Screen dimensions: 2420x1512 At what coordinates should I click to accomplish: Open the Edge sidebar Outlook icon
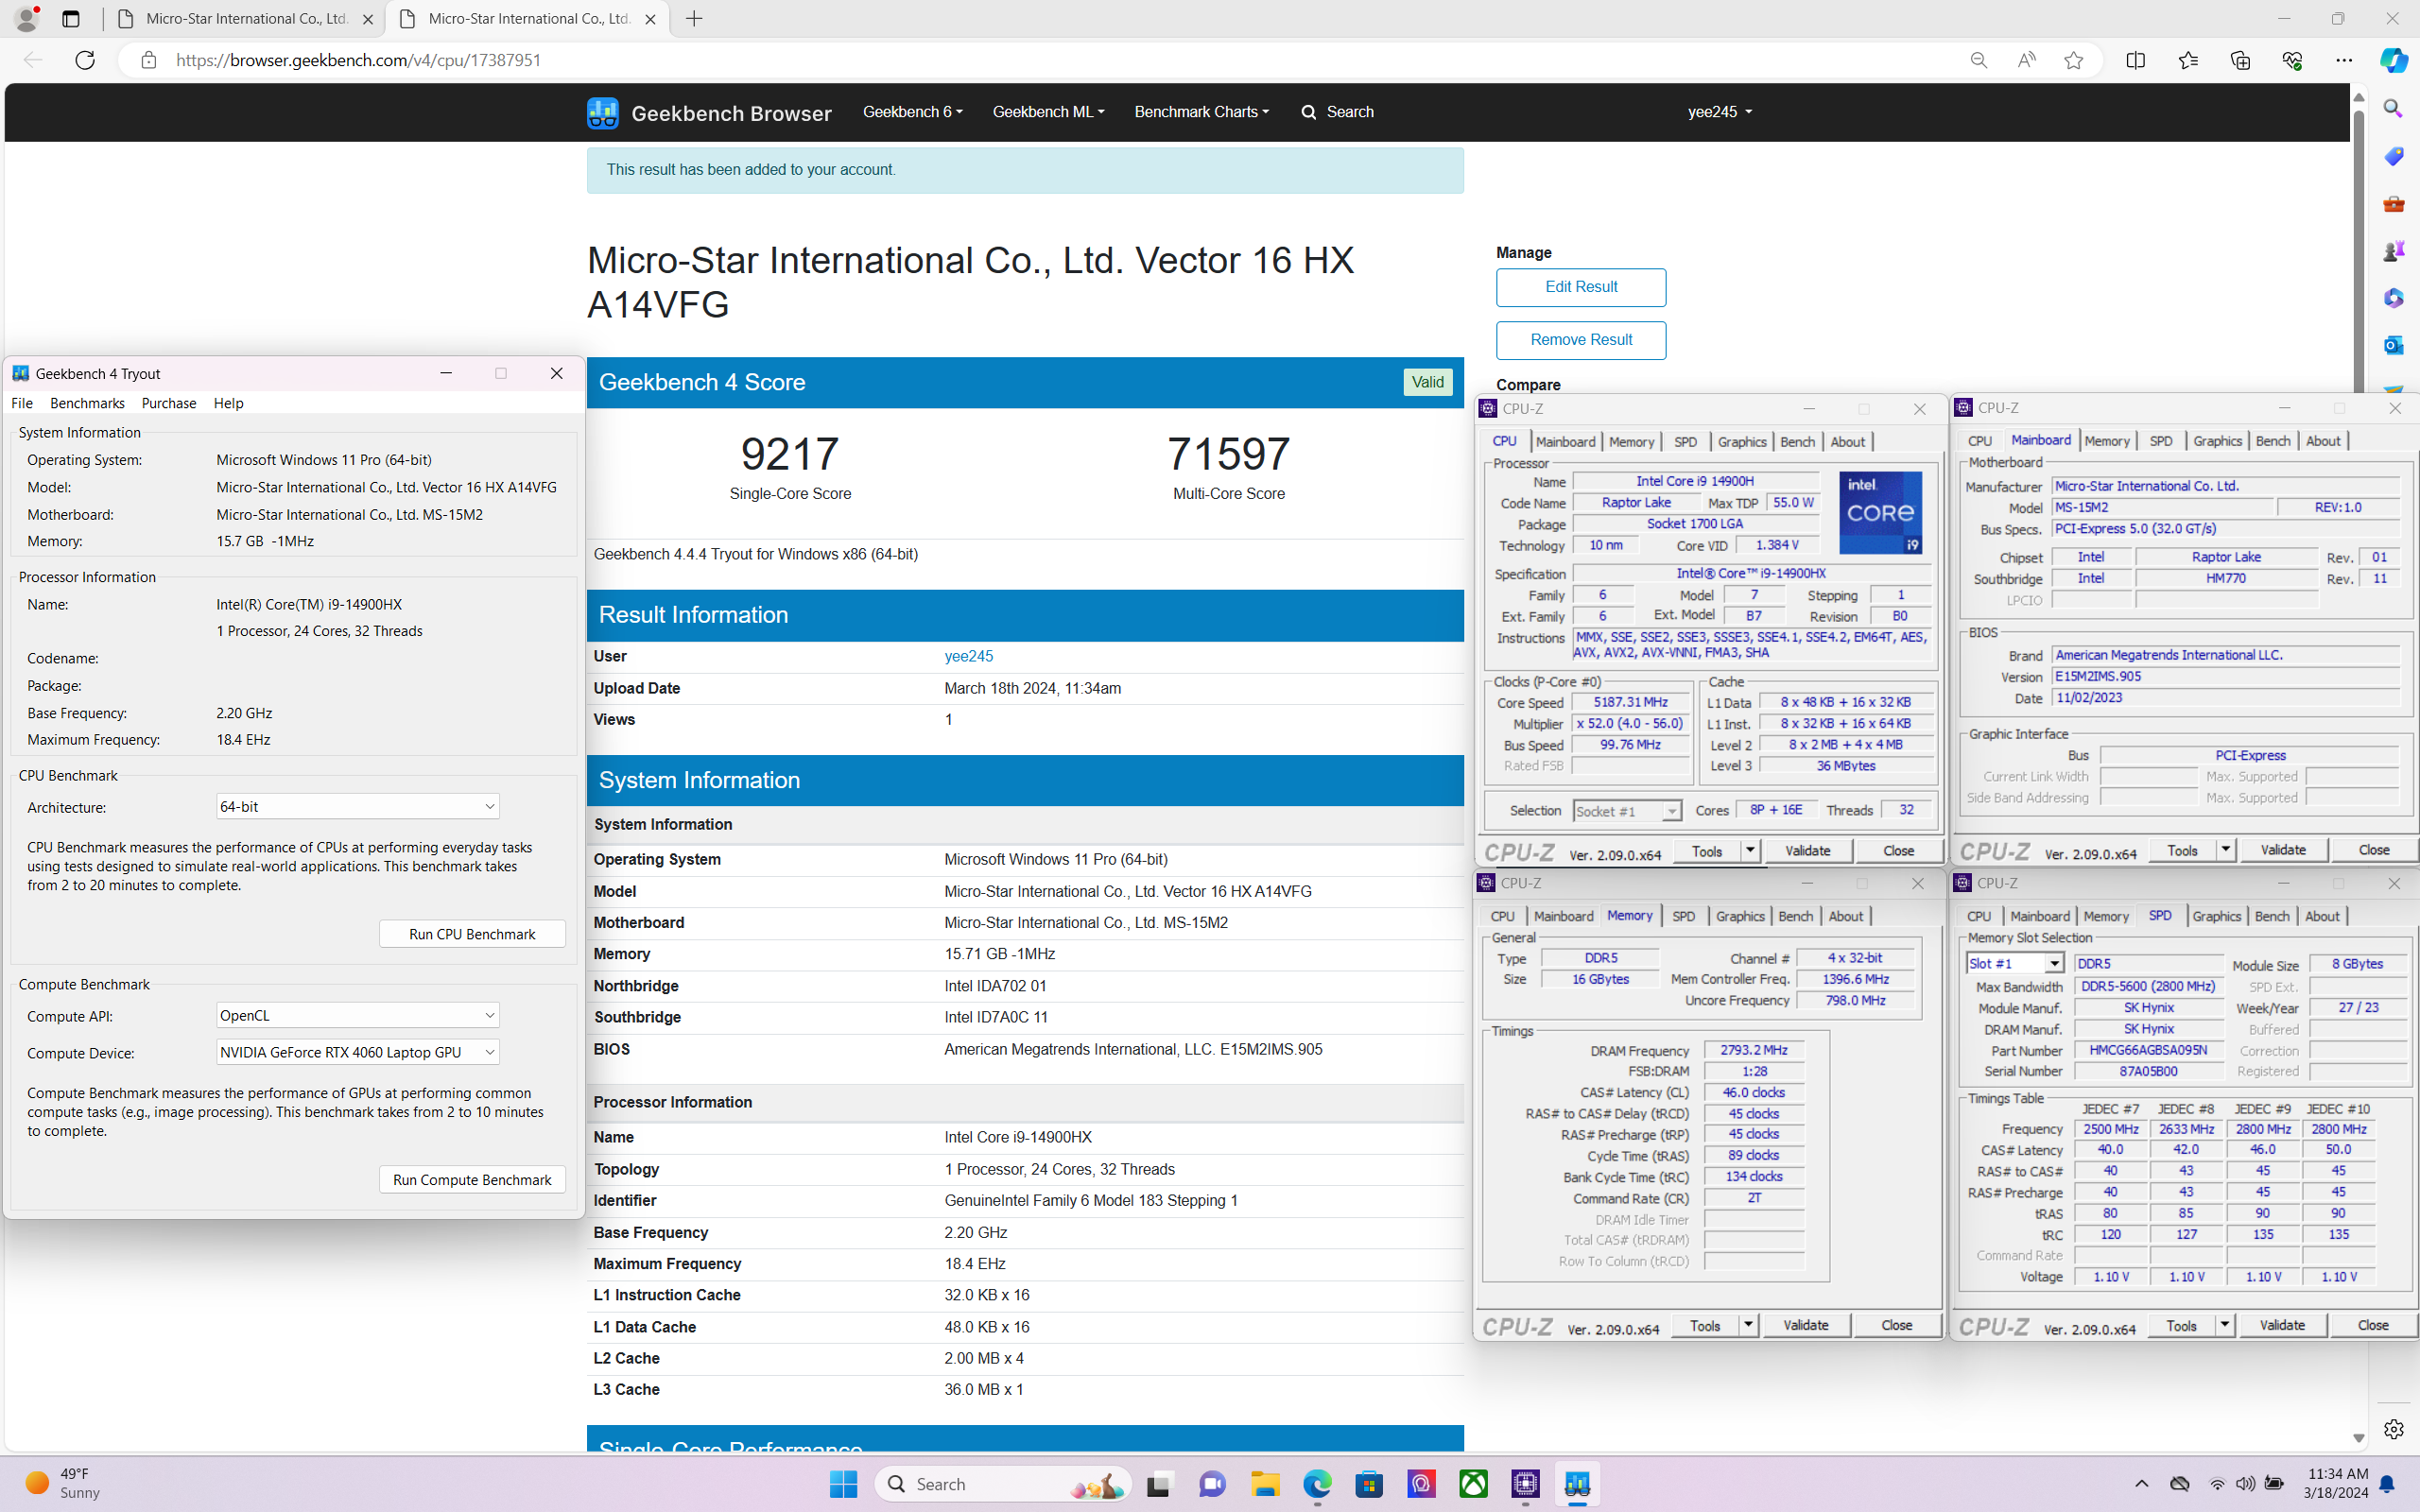pos(2393,345)
